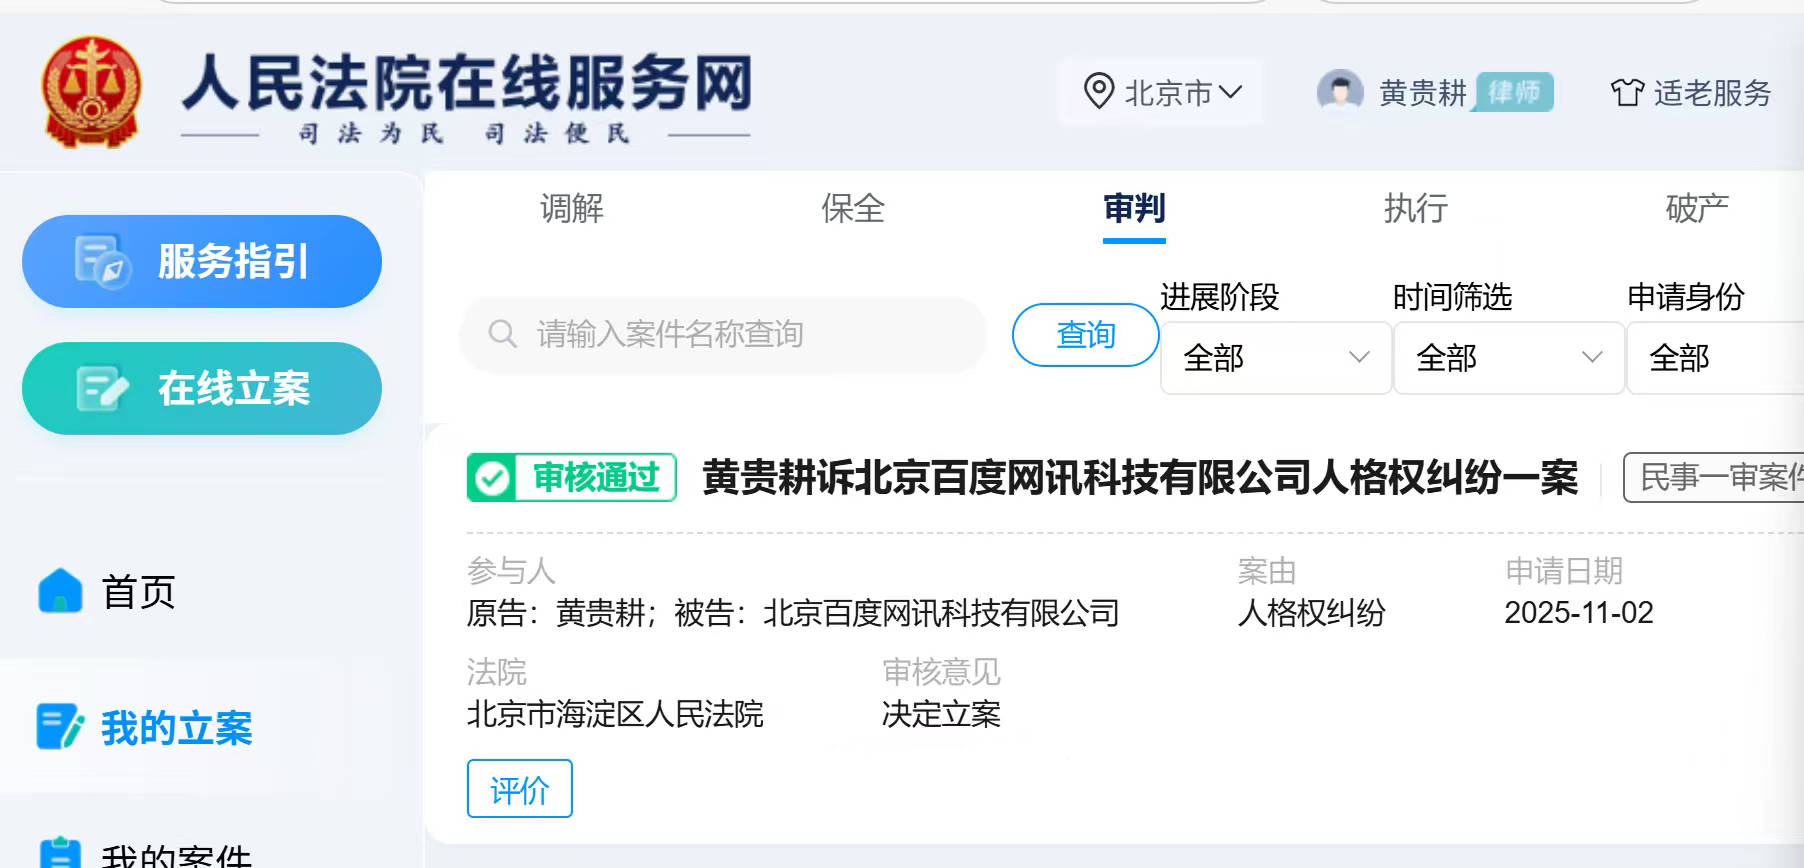This screenshot has height=868, width=1804.
Task: Click the 适老服务 shirt icon
Action: point(1627,93)
